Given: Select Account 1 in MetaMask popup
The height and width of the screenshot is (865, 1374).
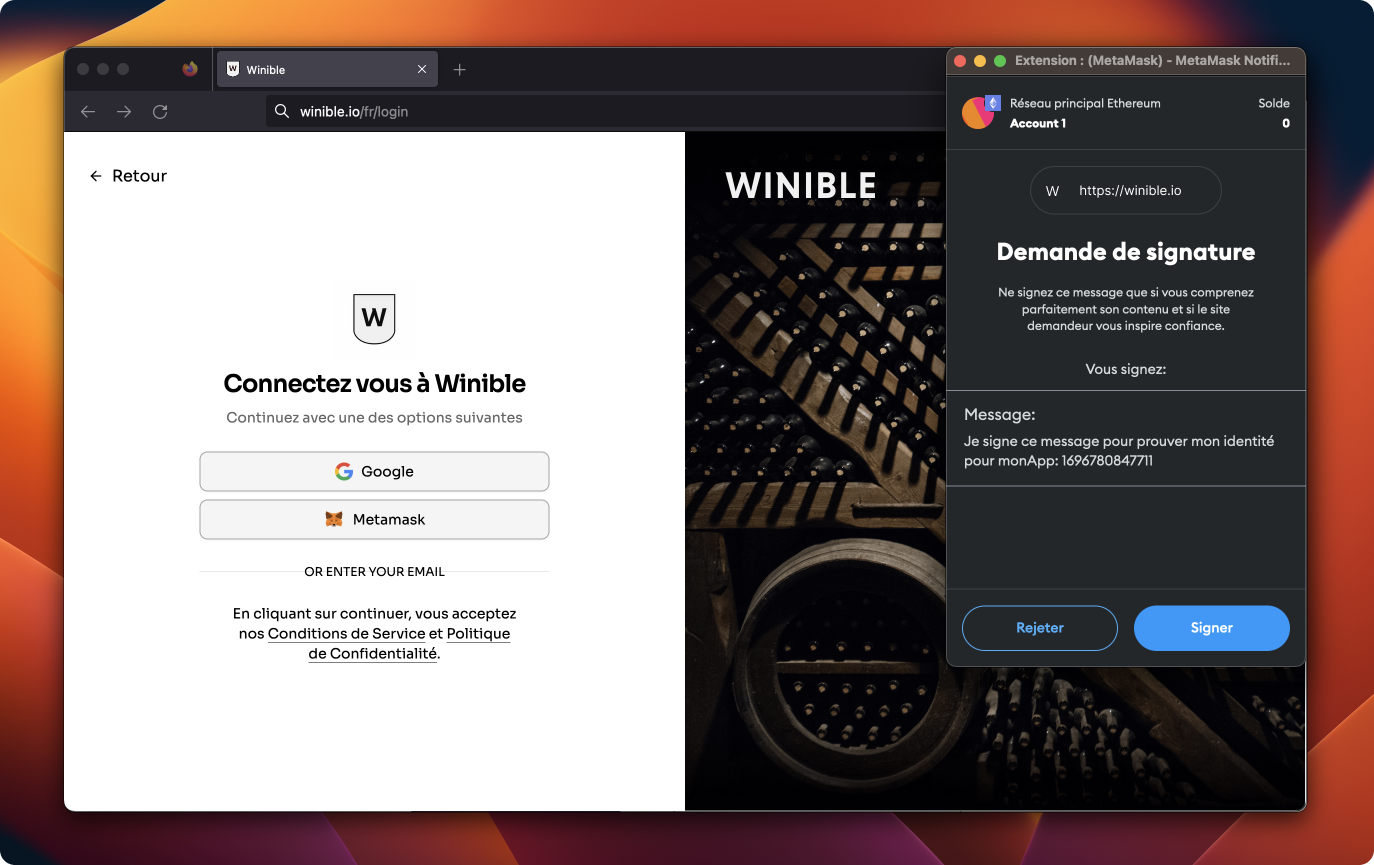Looking at the screenshot, I should pyautogui.click(x=1038, y=123).
